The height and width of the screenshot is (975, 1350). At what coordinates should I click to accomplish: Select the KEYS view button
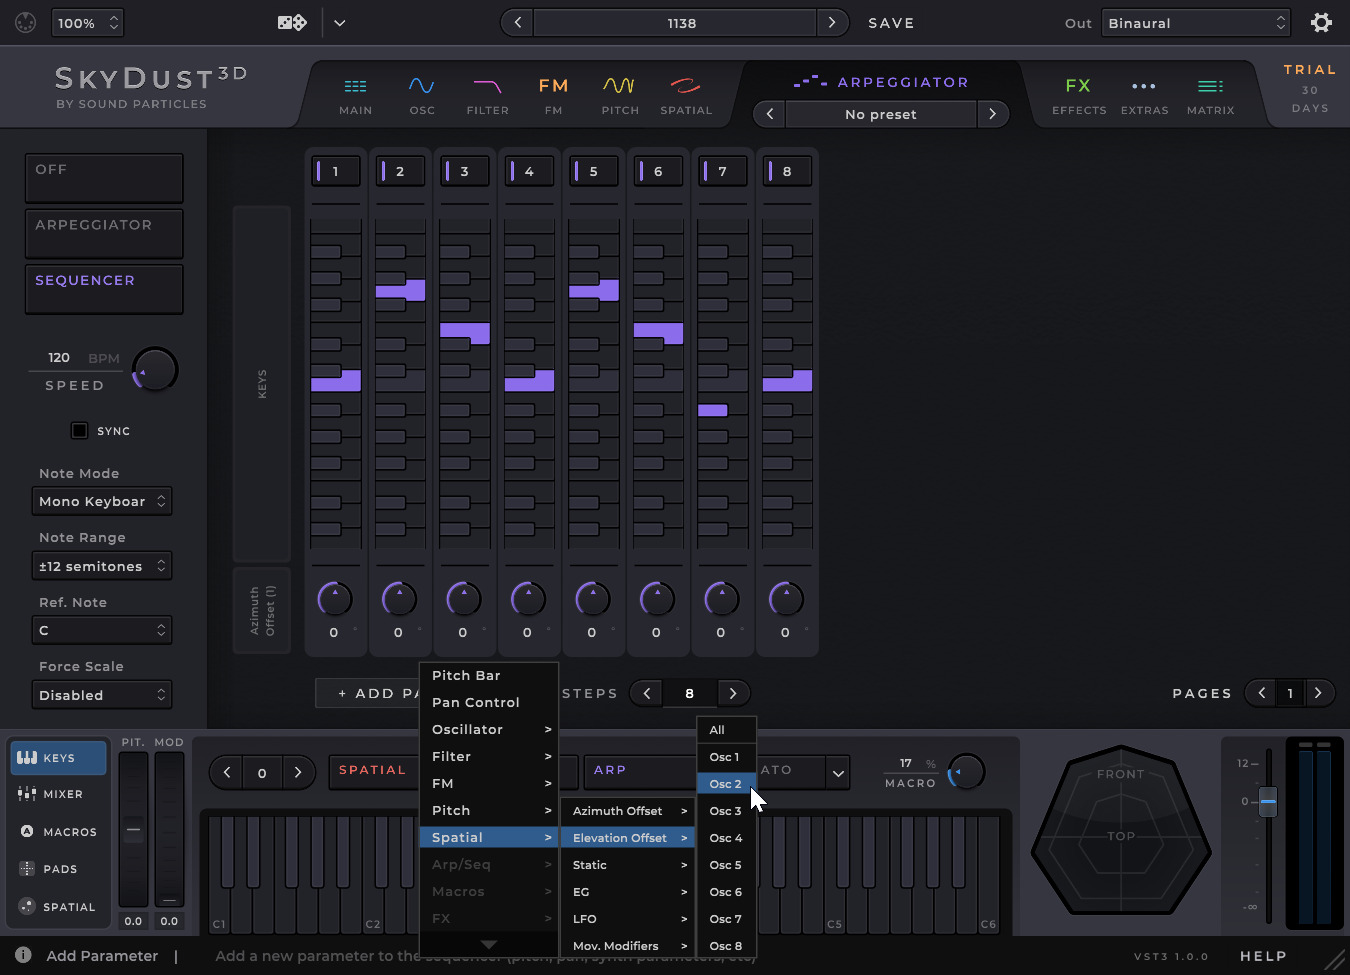pyautogui.click(x=58, y=758)
